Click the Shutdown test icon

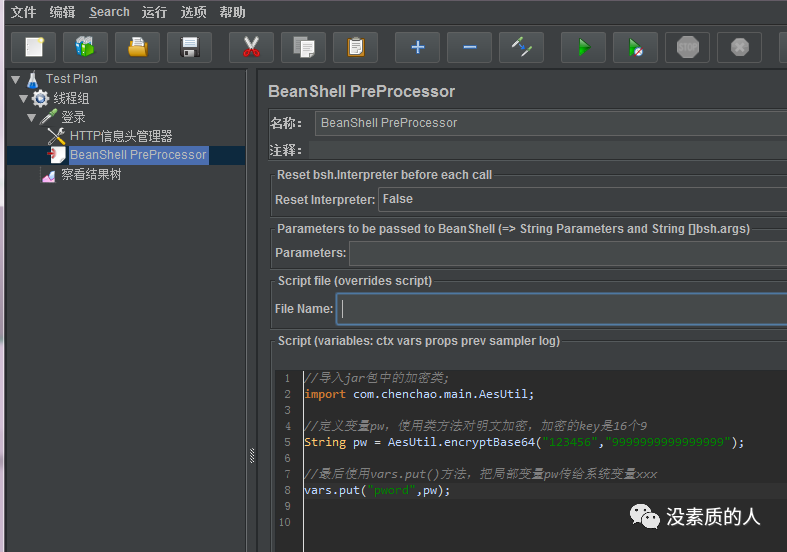[740, 48]
